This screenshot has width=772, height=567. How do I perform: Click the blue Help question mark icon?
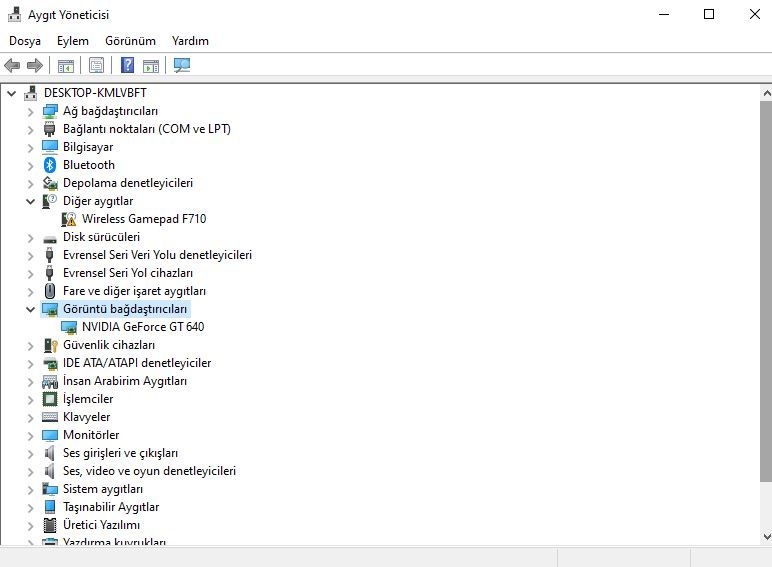[x=128, y=65]
